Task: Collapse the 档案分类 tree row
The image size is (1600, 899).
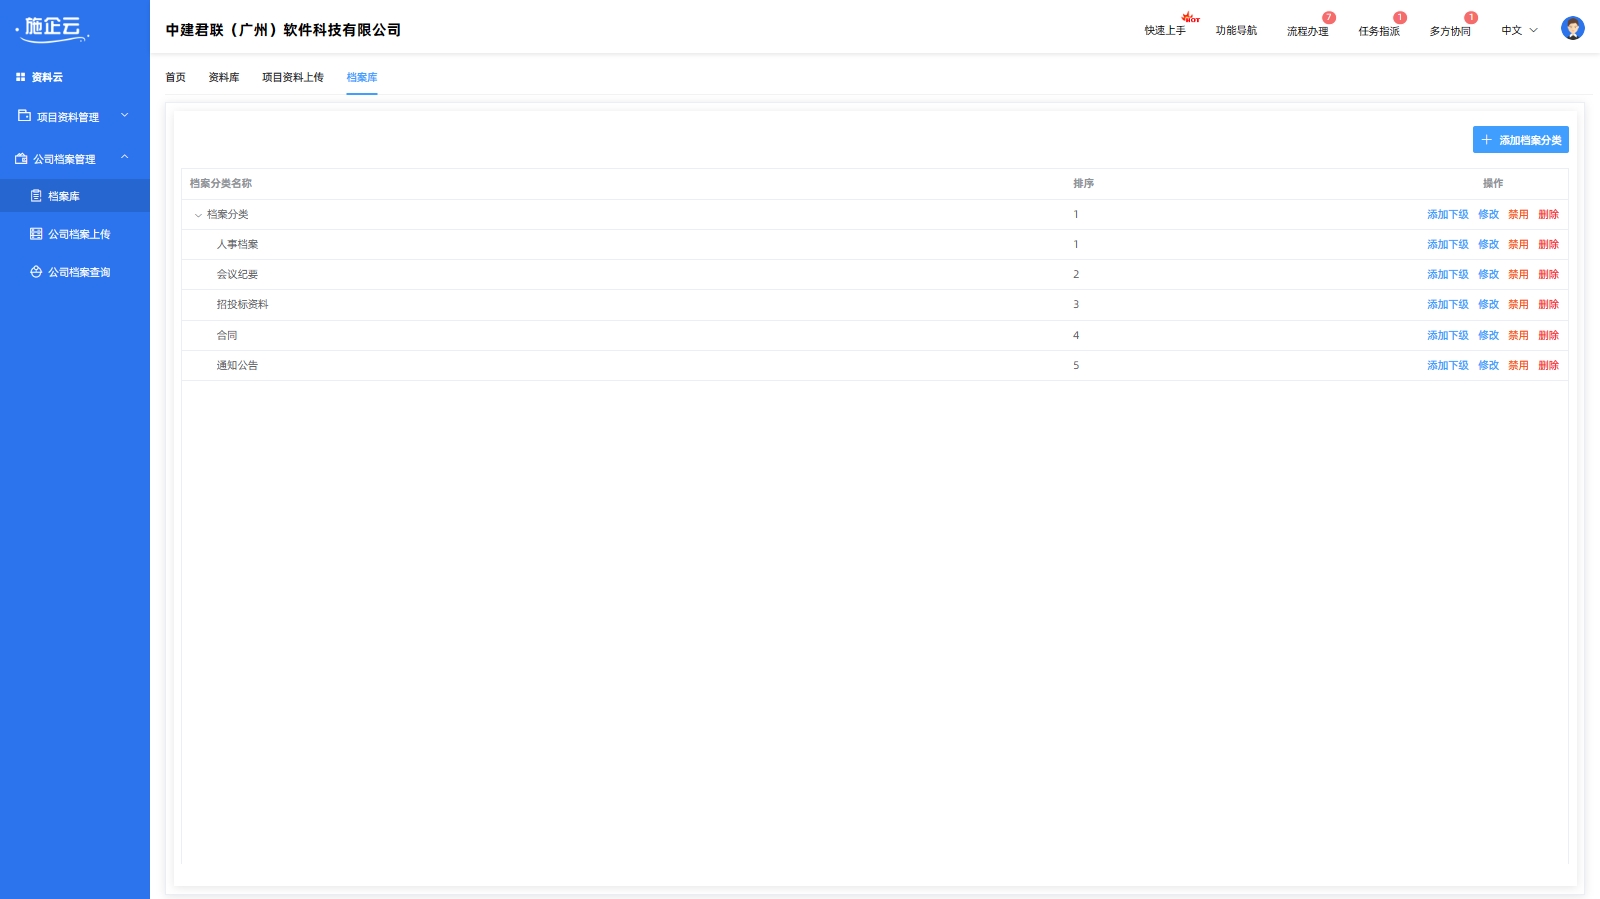Action: 198,215
